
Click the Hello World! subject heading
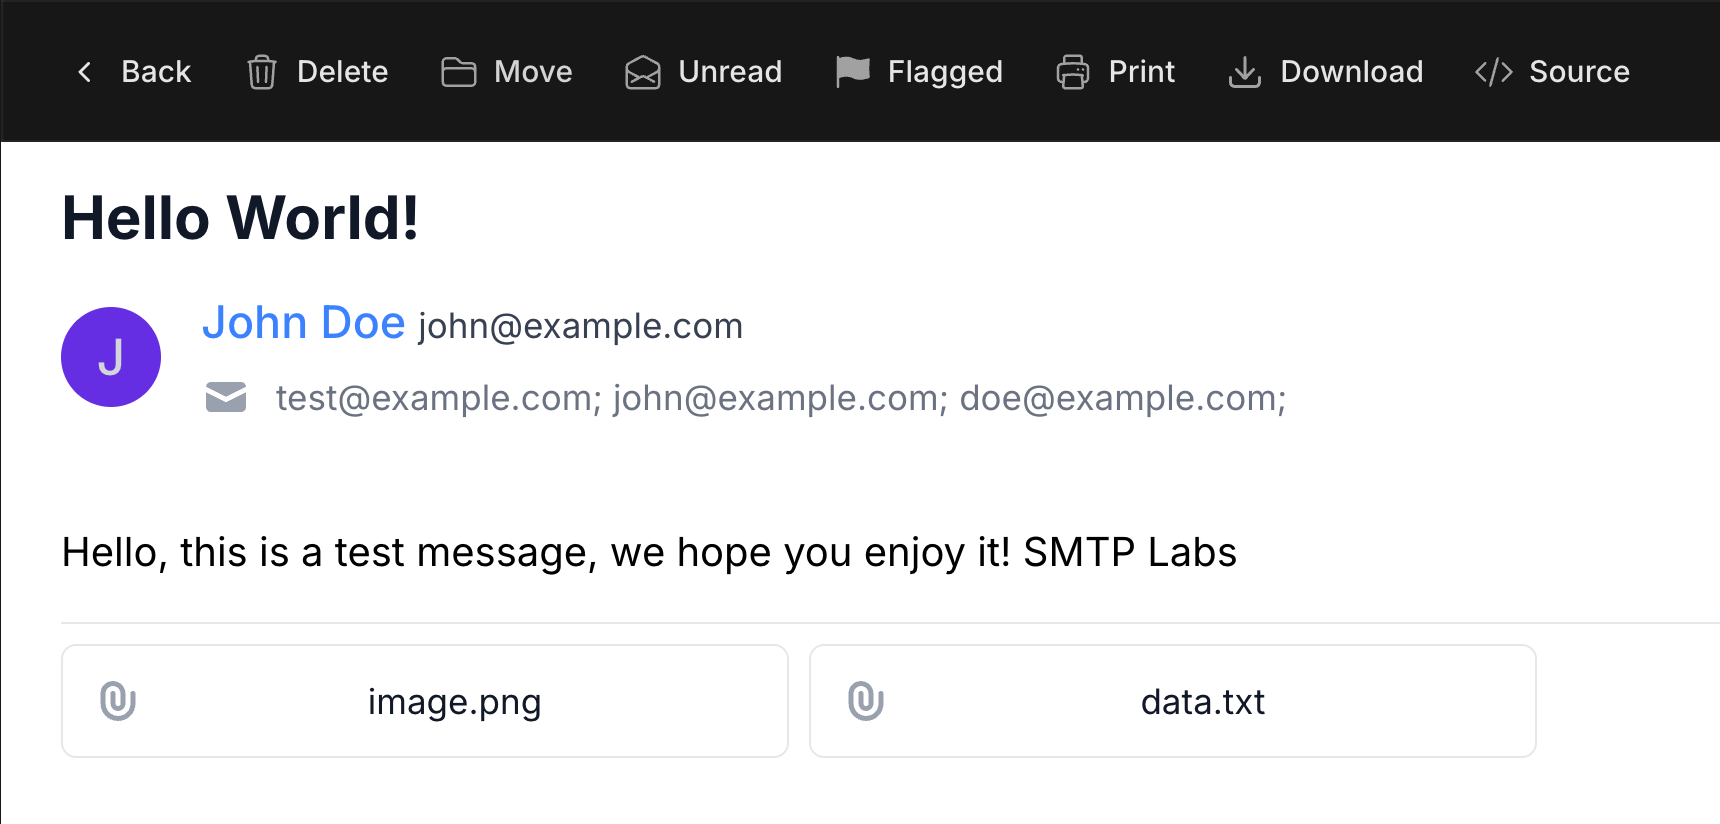pos(241,218)
